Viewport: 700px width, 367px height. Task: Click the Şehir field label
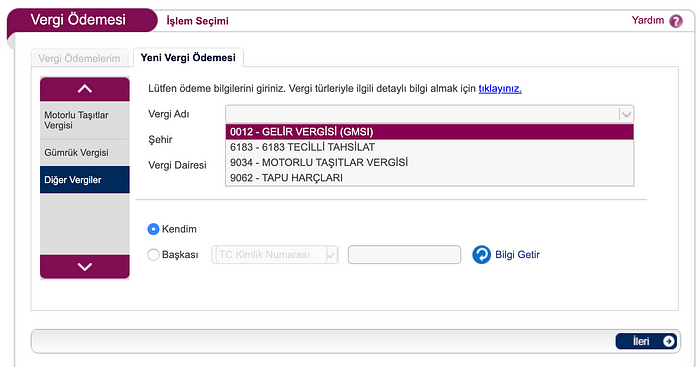point(160,139)
